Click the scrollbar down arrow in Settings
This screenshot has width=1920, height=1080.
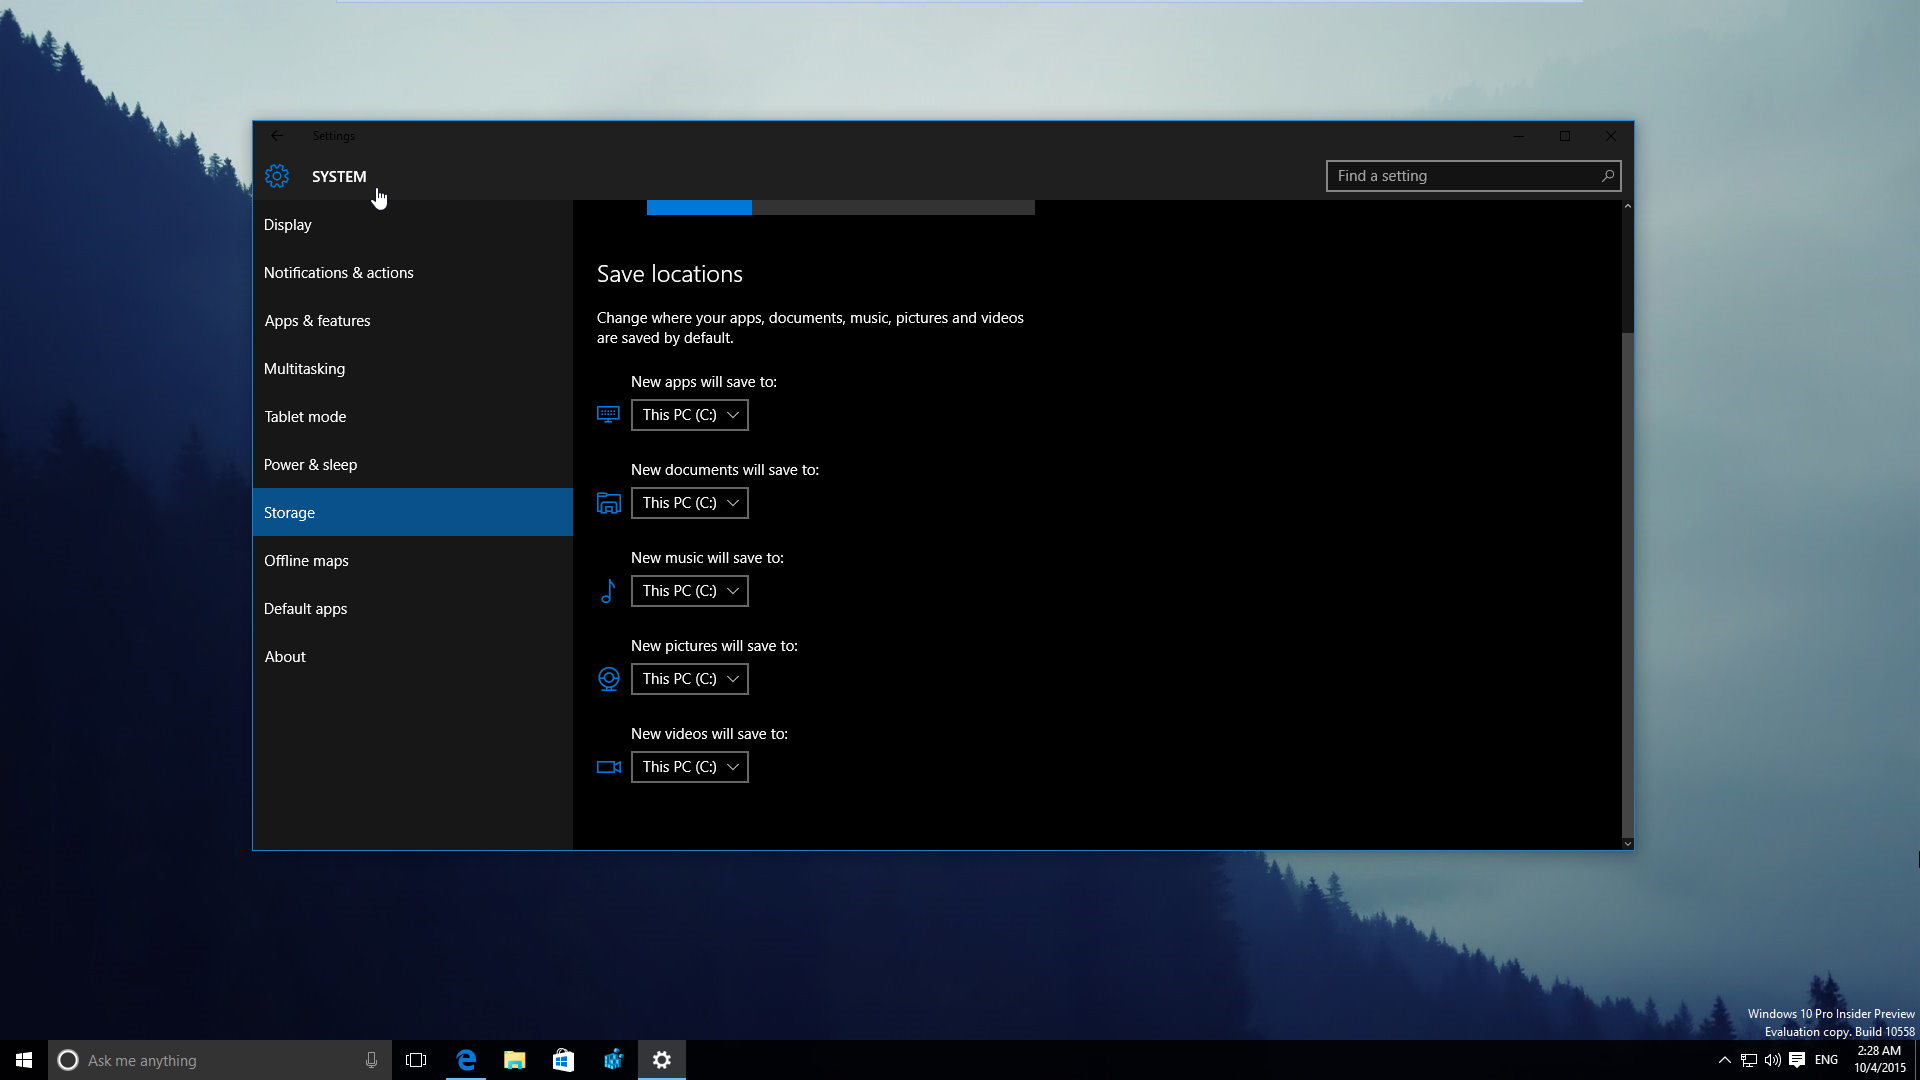pos(1627,843)
